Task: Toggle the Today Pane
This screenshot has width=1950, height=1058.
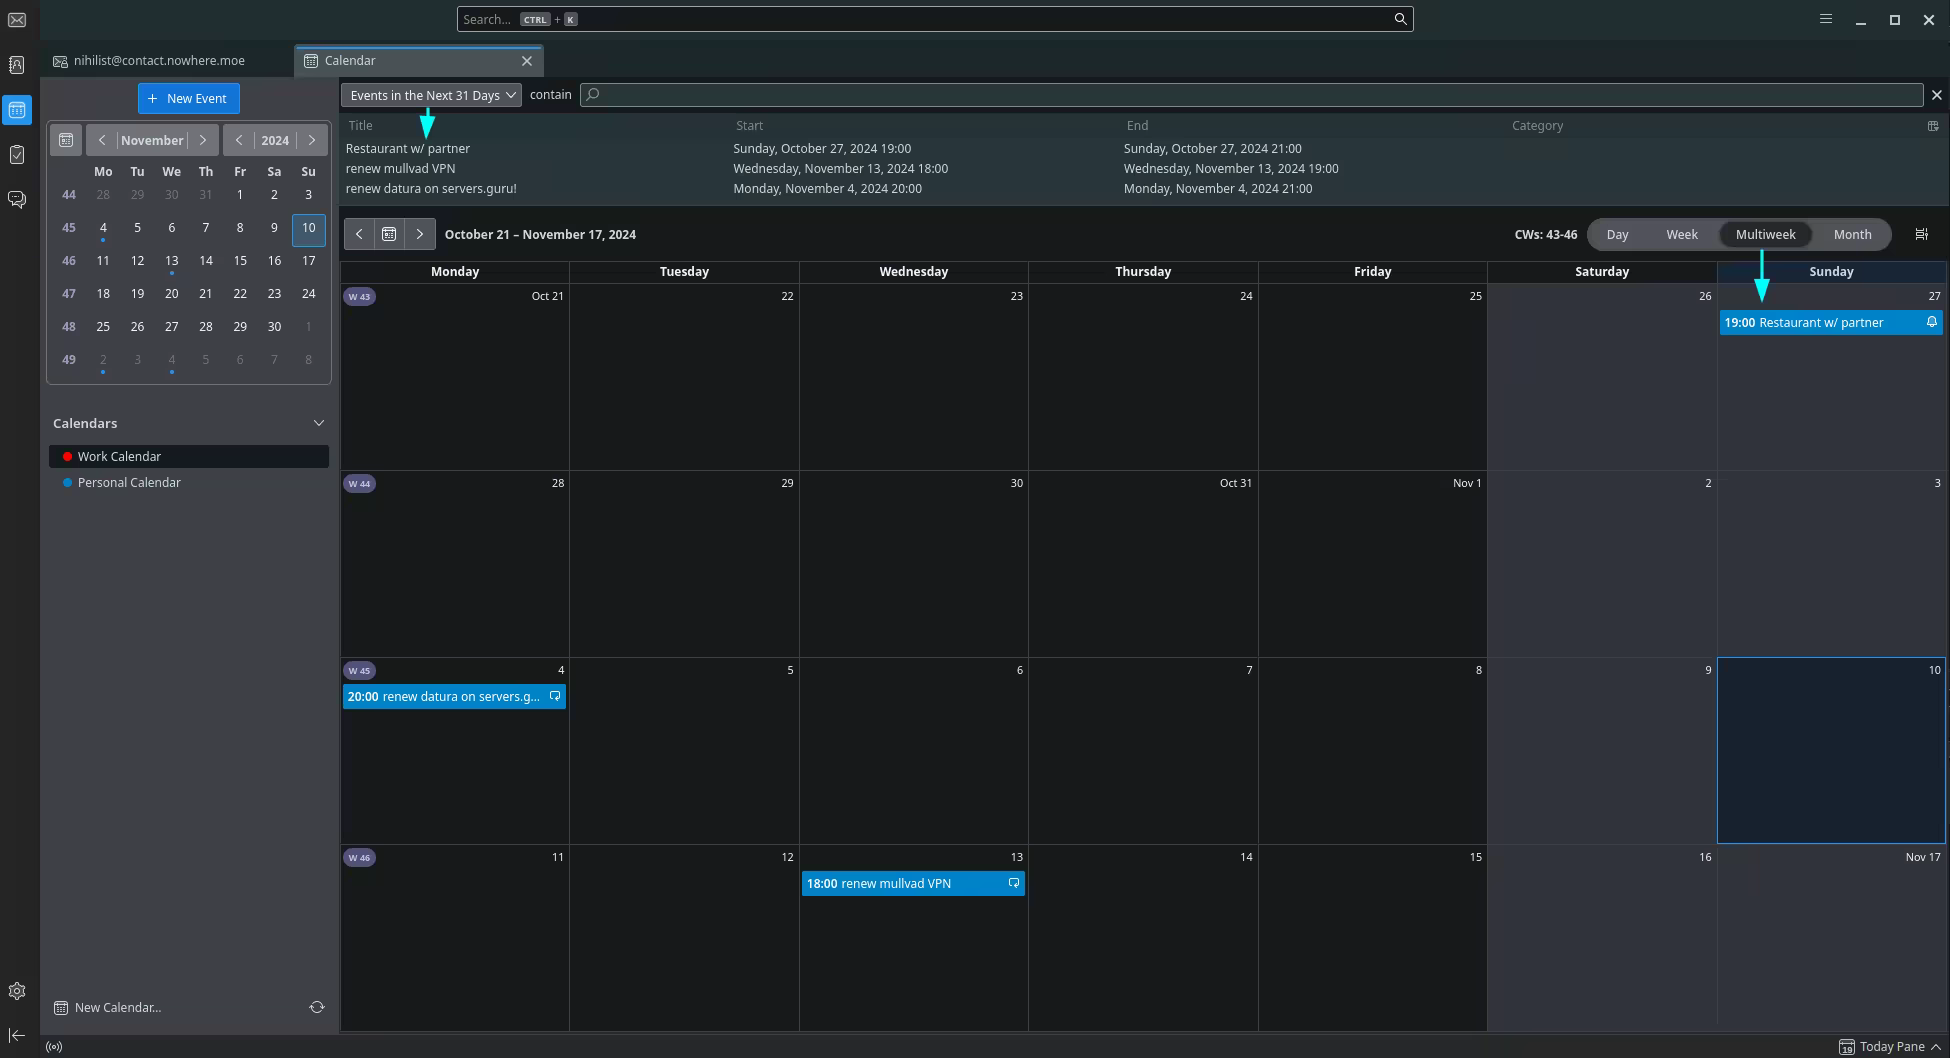Action: tap(1890, 1046)
